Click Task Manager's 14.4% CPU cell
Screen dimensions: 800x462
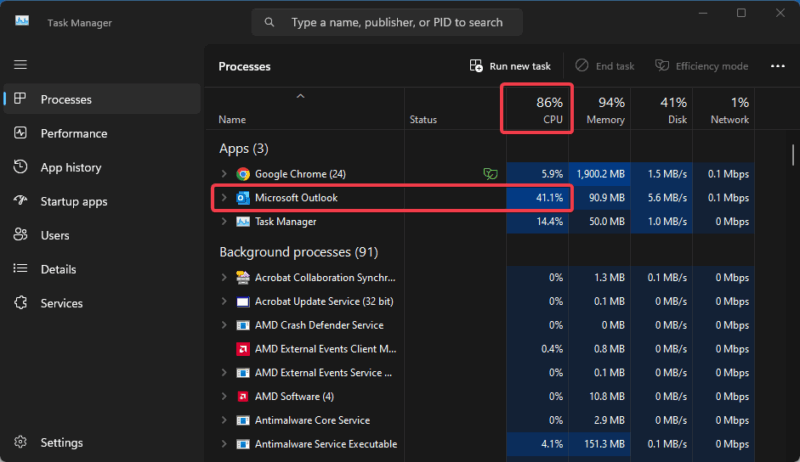pyautogui.click(x=537, y=222)
